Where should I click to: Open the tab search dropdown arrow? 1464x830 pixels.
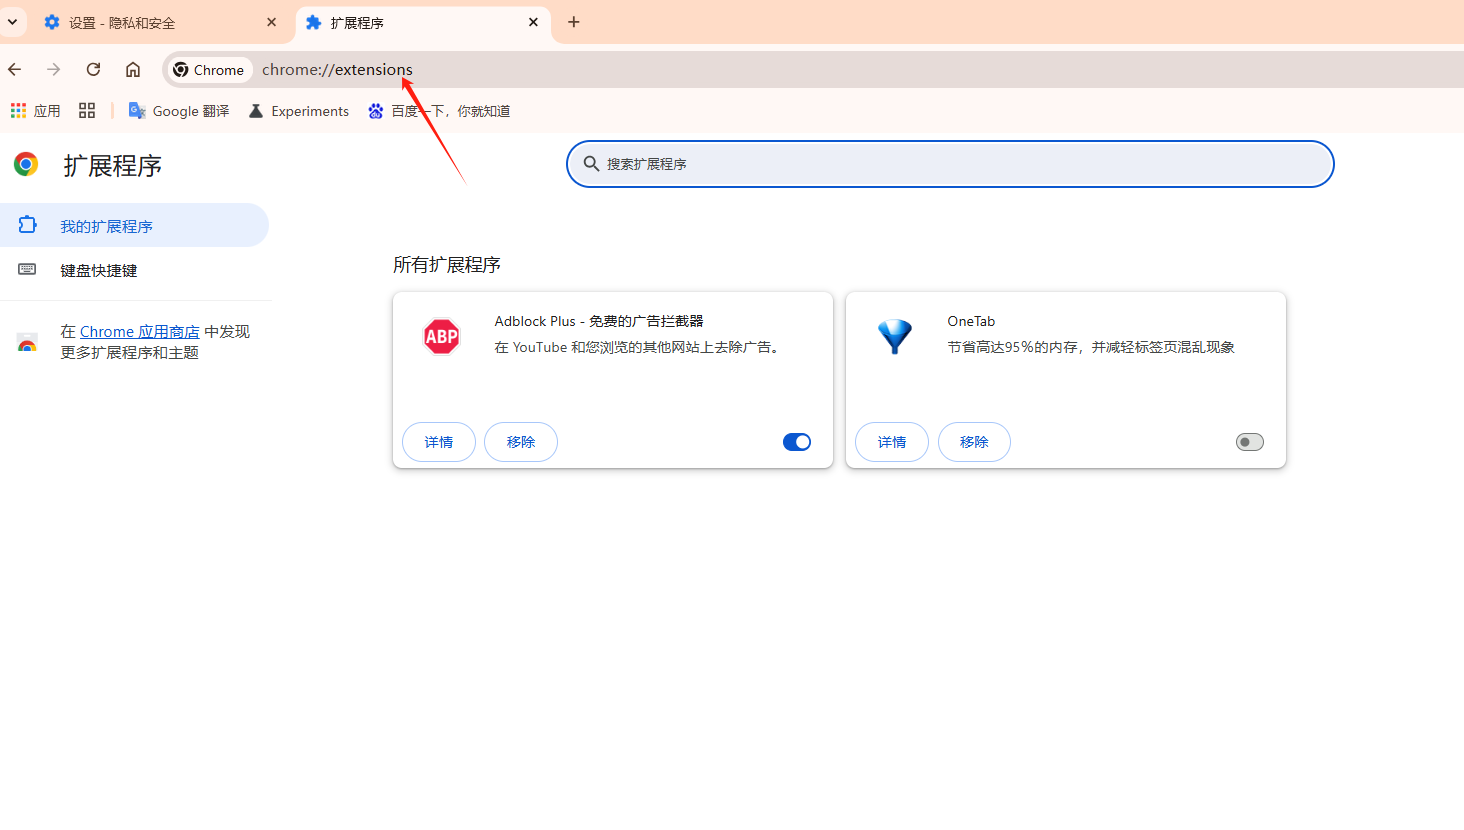[12, 21]
